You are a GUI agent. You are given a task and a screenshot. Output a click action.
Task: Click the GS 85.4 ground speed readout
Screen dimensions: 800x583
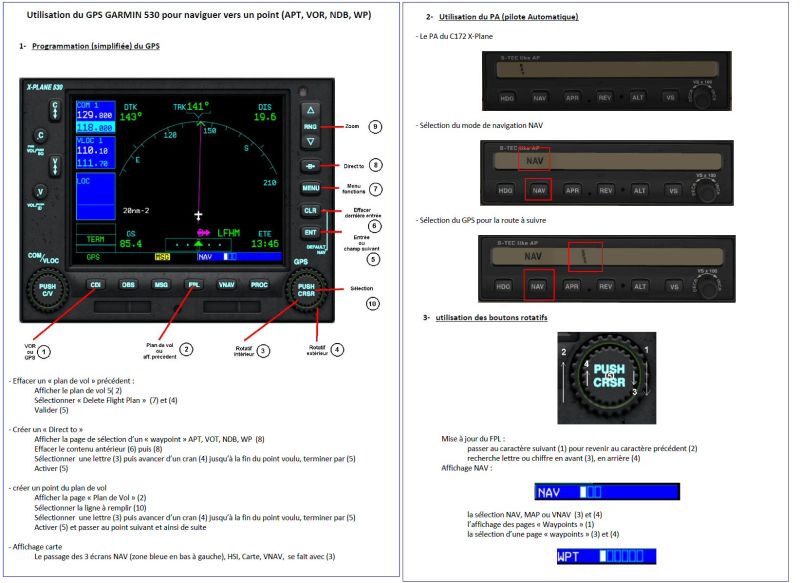point(131,244)
